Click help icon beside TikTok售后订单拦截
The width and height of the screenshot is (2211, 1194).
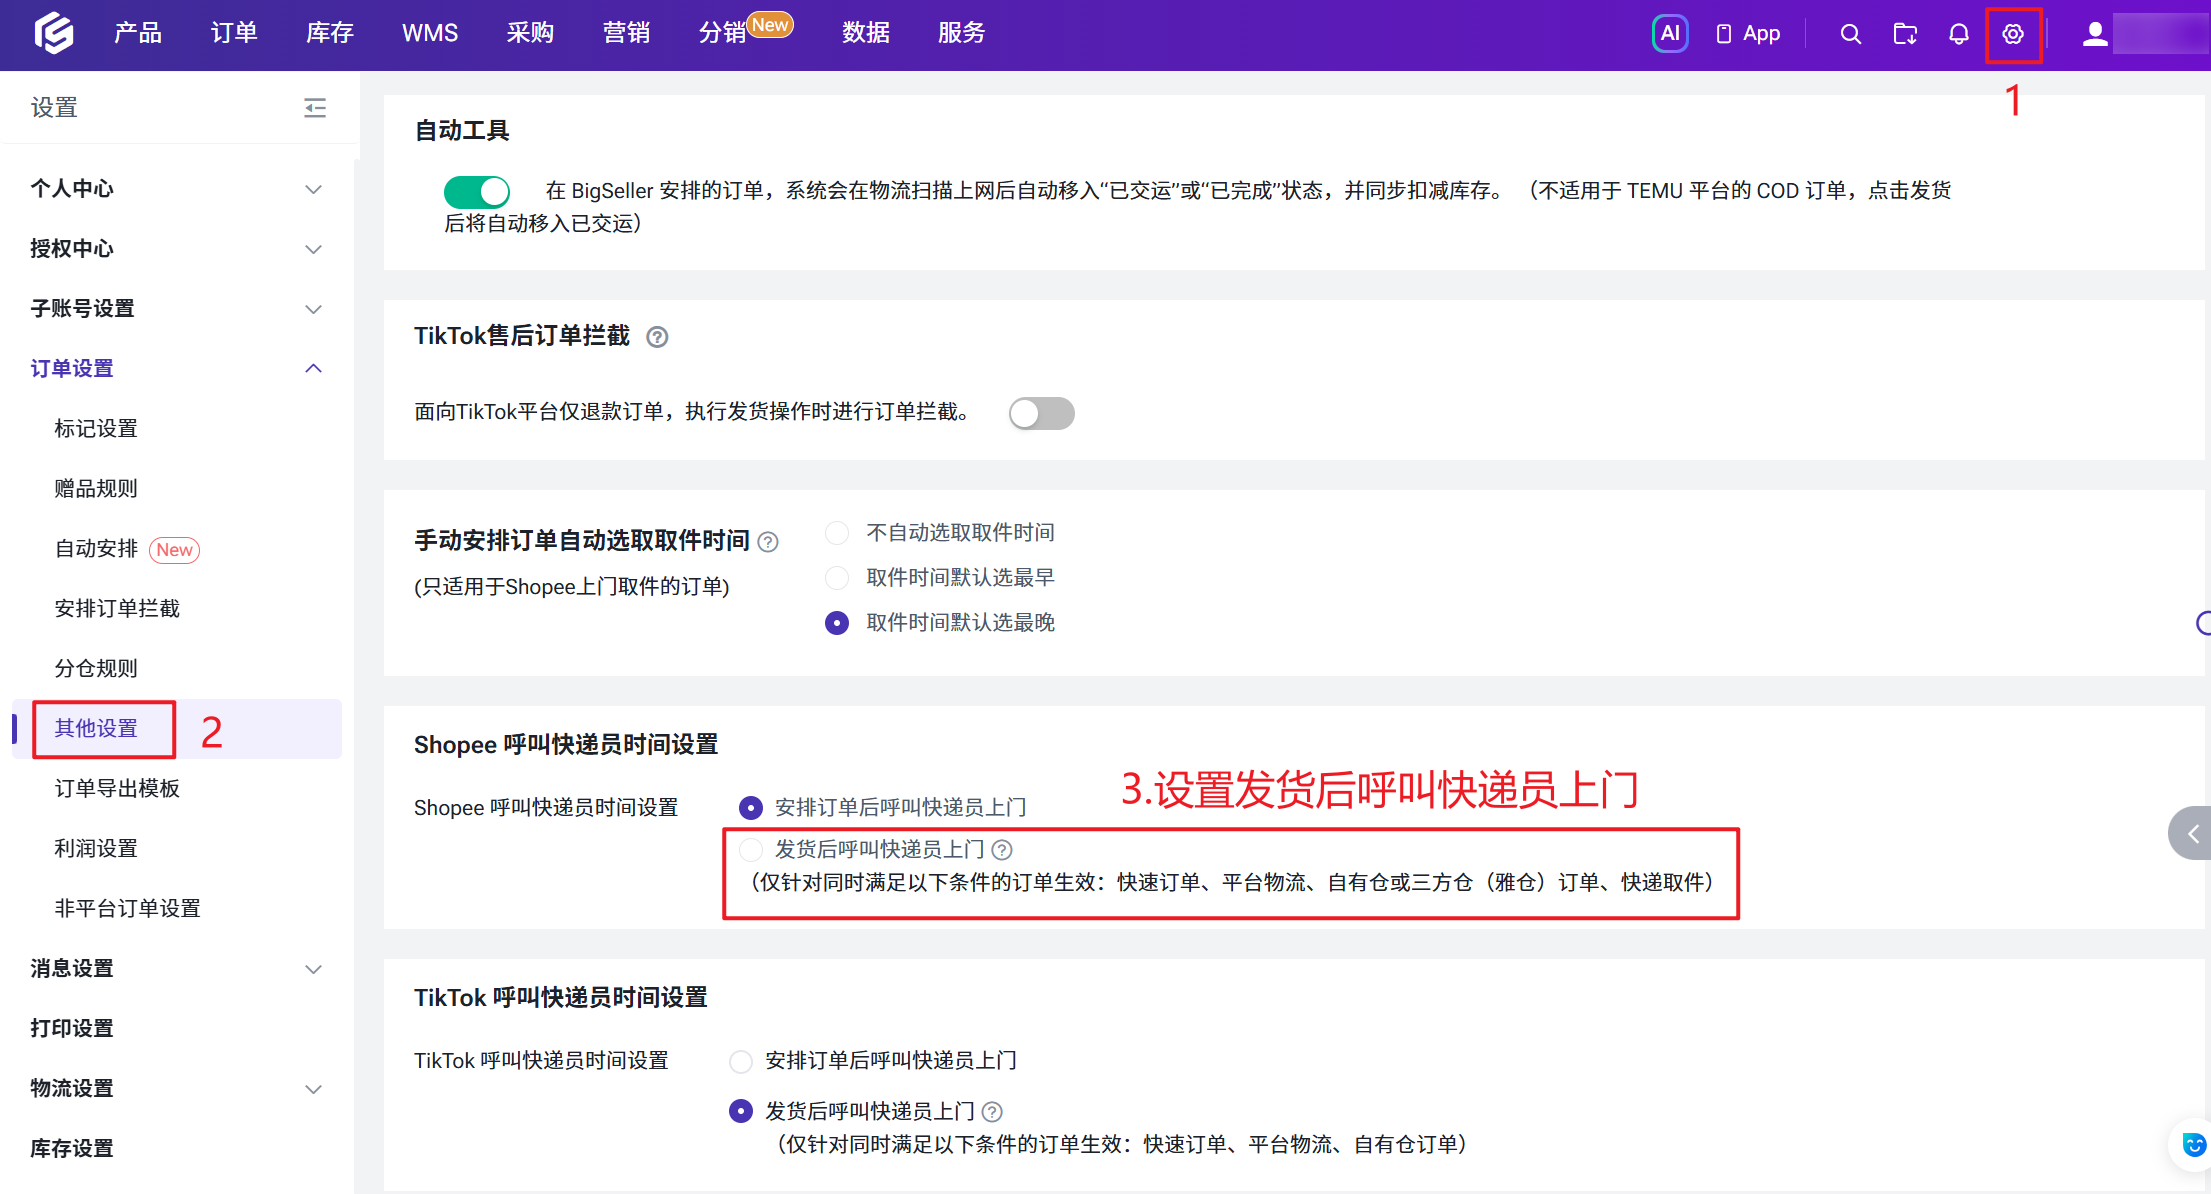657,337
